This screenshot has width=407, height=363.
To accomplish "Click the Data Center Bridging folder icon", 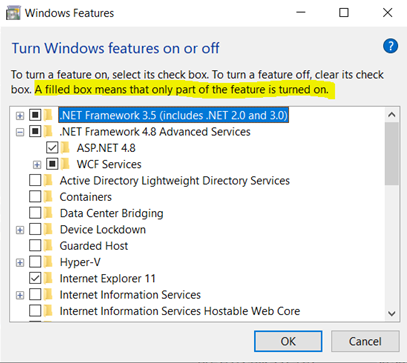I will (x=49, y=213).
